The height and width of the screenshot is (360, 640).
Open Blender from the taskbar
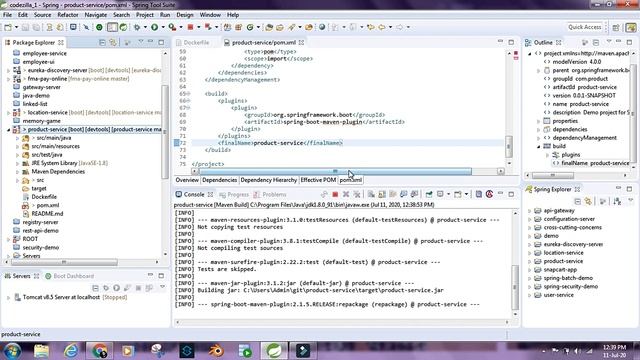216,351
